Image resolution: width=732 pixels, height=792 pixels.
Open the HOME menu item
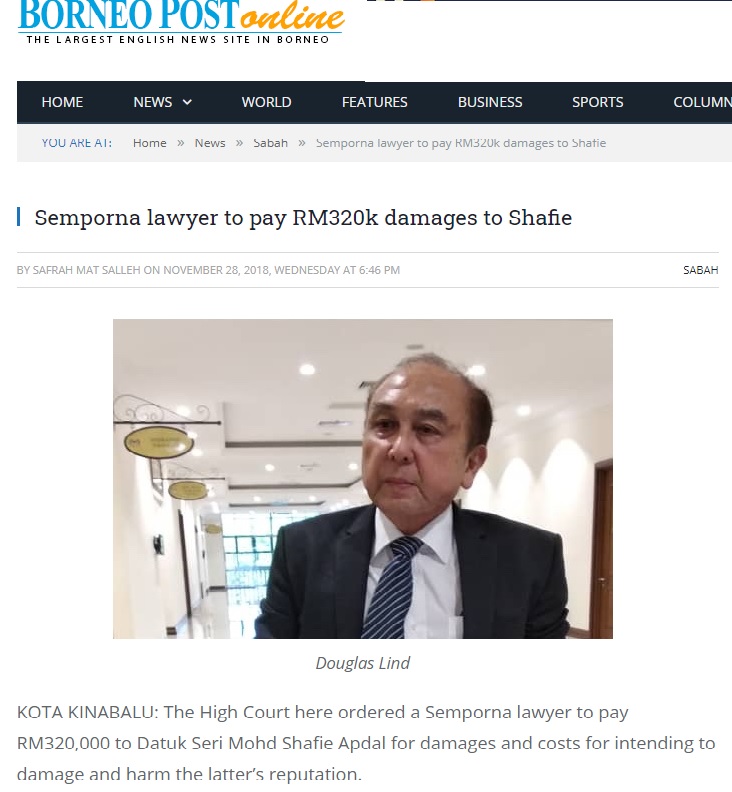pos(62,102)
